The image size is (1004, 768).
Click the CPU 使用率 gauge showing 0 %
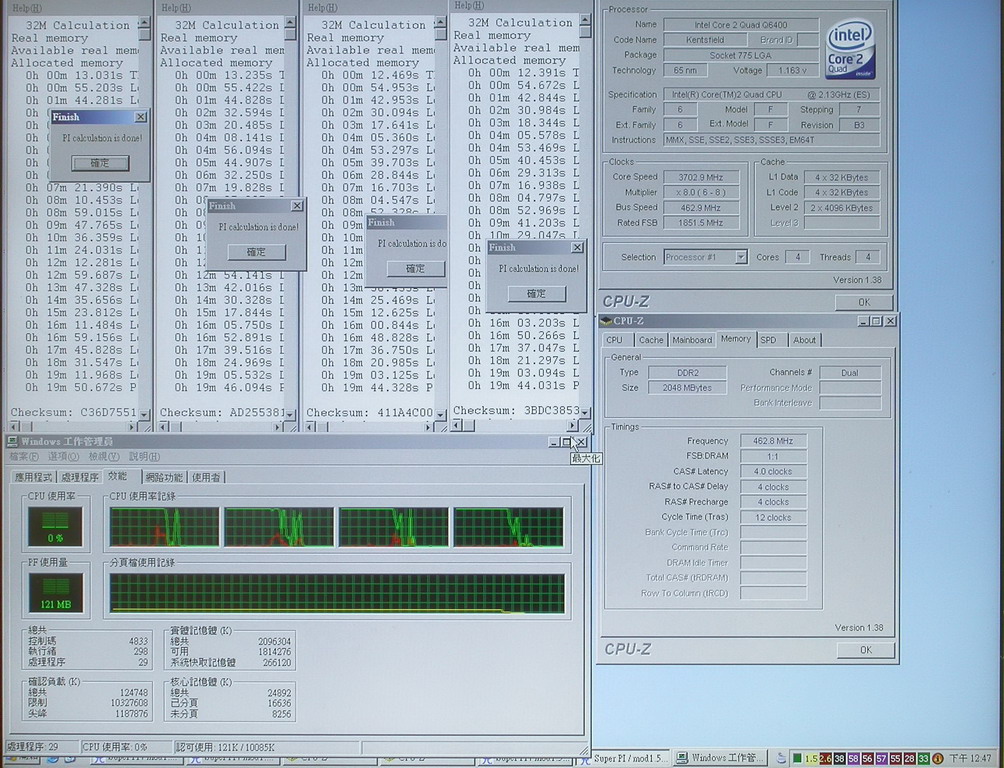(x=55, y=527)
